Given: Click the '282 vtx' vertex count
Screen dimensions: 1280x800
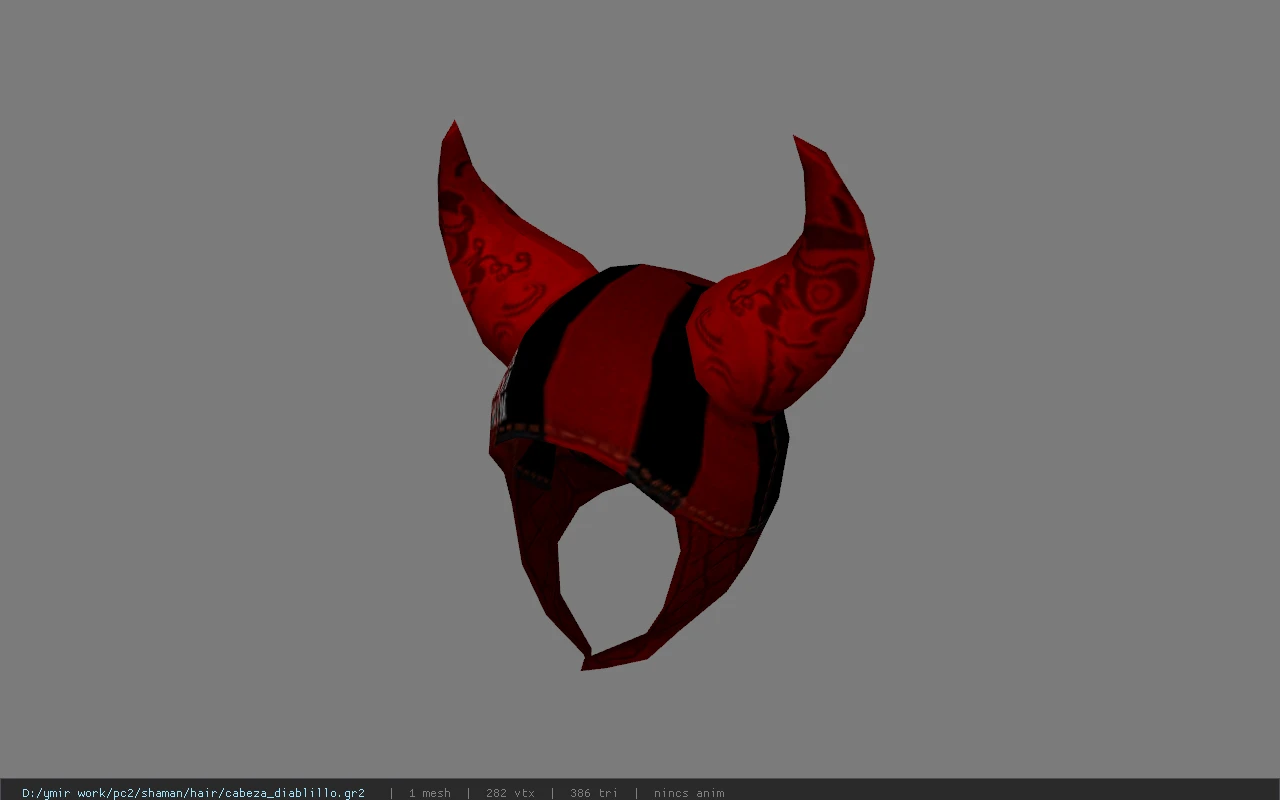Looking at the screenshot, I should coord(510,793).
